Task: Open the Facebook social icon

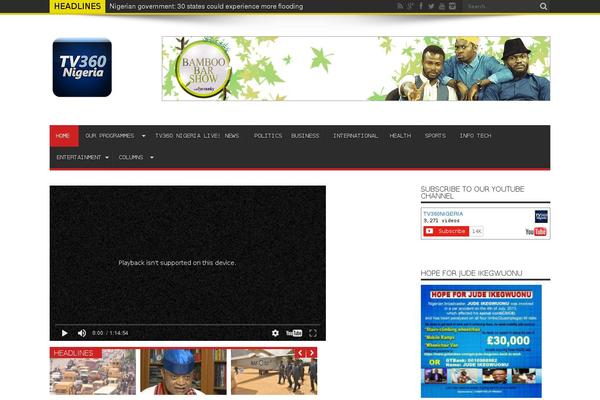Action: tap(421, 6)
